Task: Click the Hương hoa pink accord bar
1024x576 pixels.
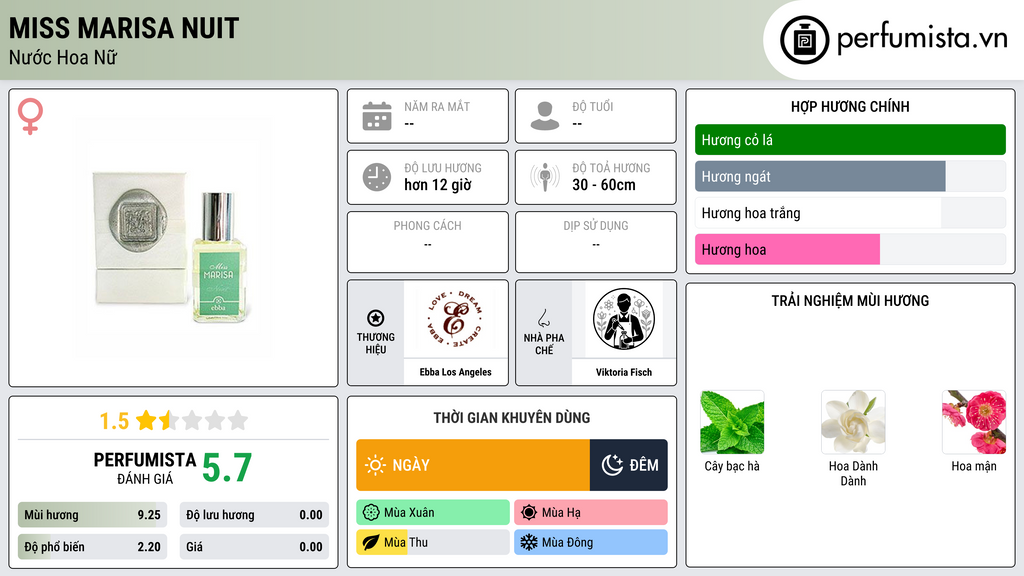Action: [x=788, y=249]
